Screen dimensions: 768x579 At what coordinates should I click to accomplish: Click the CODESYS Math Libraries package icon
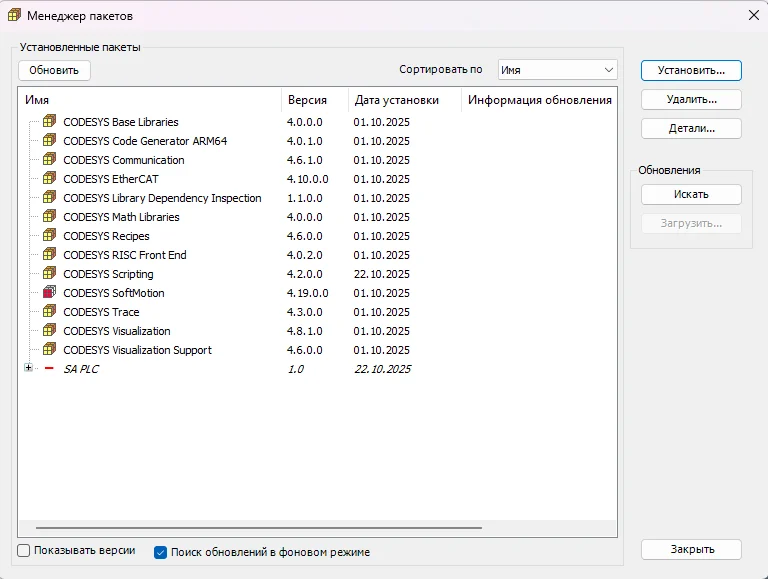tap(49, 216)
